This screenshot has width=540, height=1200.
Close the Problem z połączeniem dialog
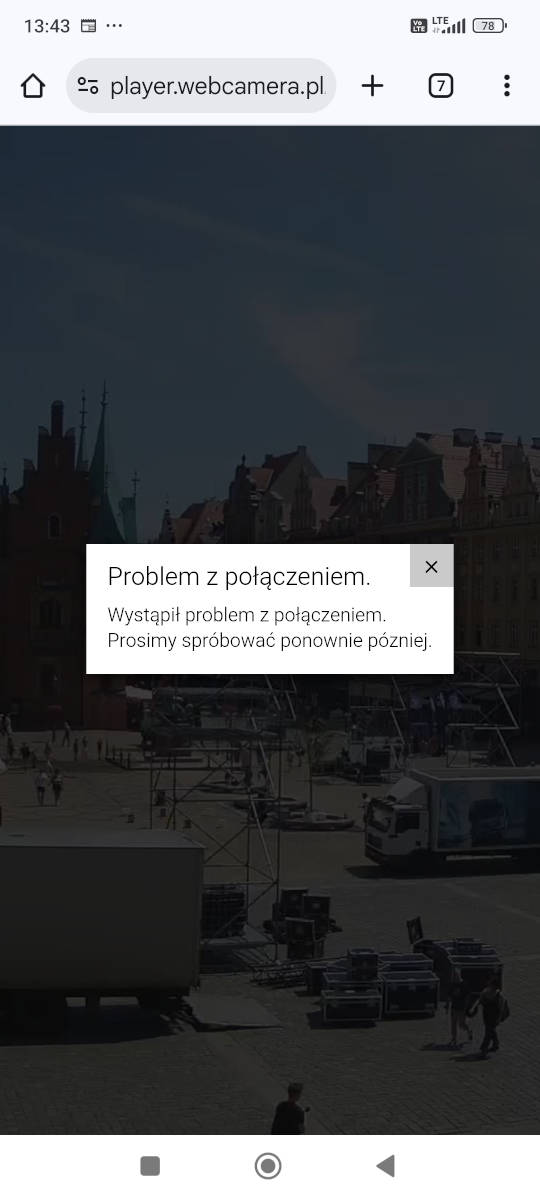(431, 566)
